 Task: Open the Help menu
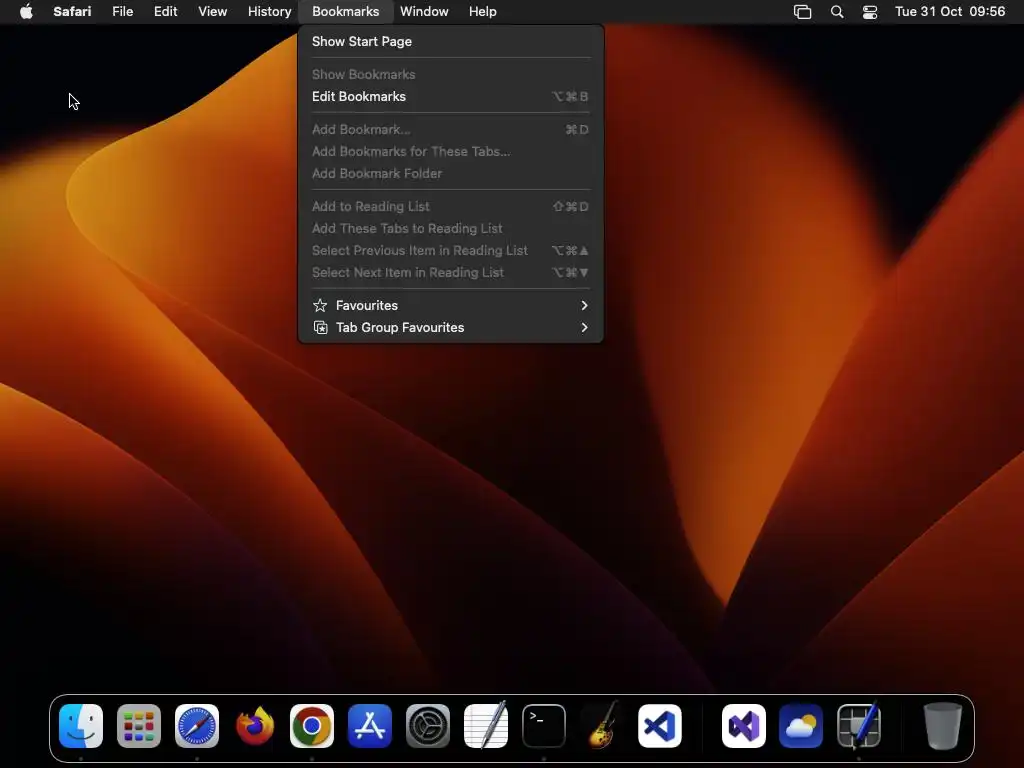click(483, 12)
